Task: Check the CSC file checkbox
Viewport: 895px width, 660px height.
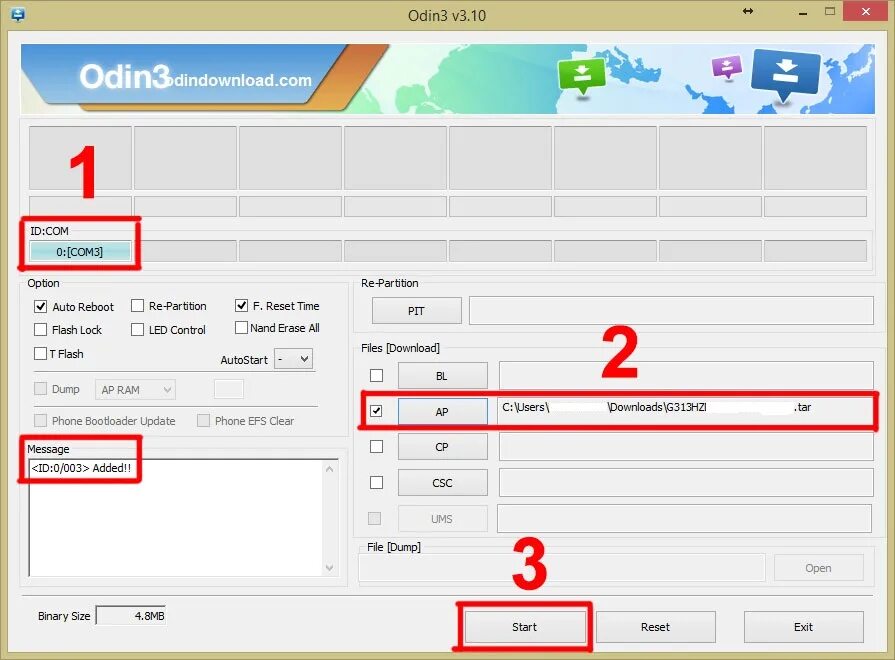Action: pyautogui.click(x=376, y=482)
